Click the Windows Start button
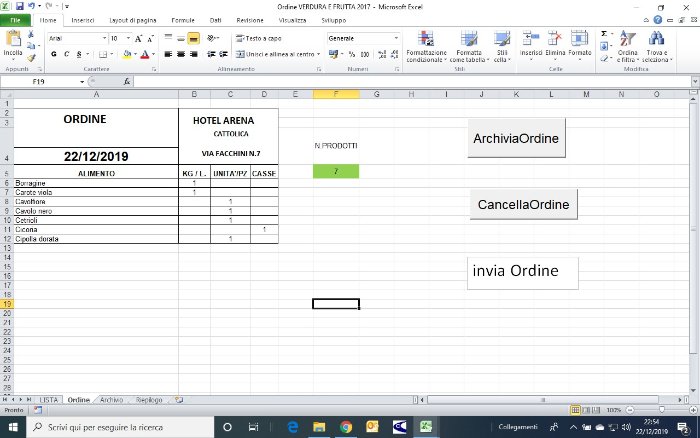700x438 pixels. pos(13,427)
